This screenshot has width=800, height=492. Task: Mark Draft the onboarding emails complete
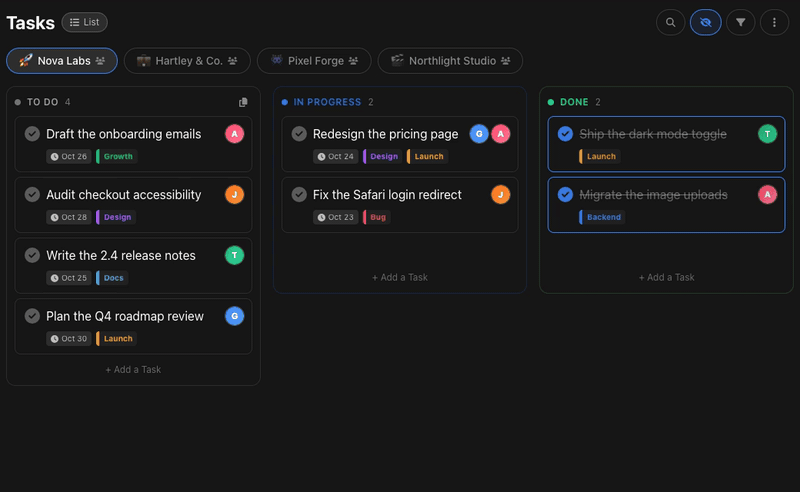pyautogui.click(x=32, y=134)
